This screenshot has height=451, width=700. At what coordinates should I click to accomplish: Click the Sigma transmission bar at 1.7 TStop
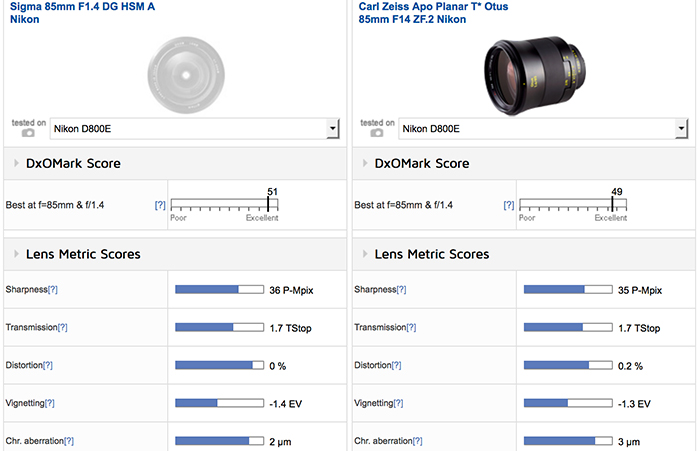click(x=220, y=327)
